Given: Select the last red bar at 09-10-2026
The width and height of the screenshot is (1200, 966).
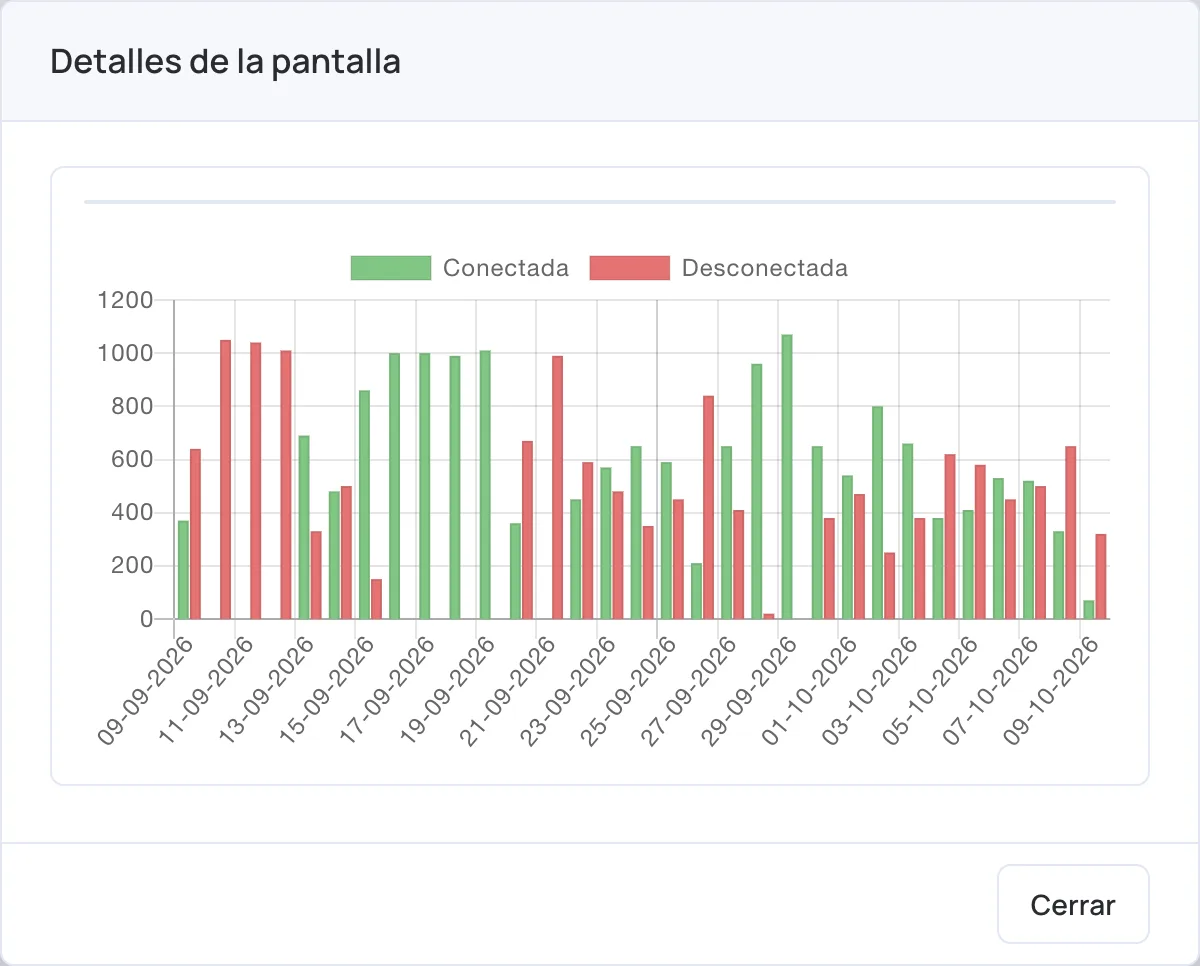Looking at the screenshot, I should coord(1101,577).
